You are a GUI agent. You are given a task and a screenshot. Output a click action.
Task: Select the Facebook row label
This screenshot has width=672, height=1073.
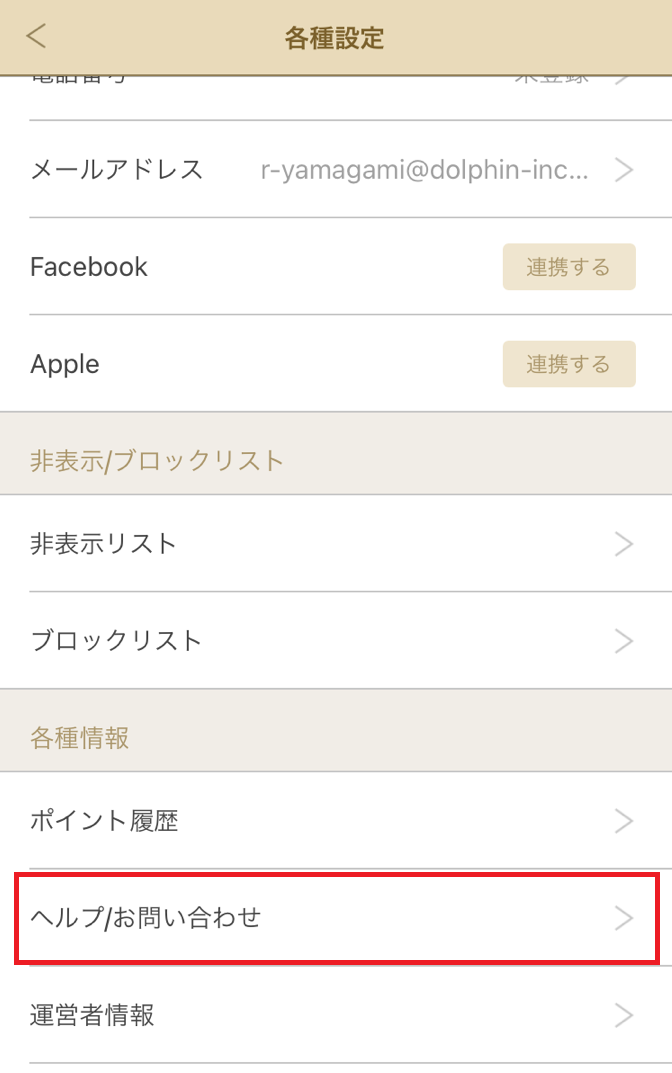pos(89,267)
